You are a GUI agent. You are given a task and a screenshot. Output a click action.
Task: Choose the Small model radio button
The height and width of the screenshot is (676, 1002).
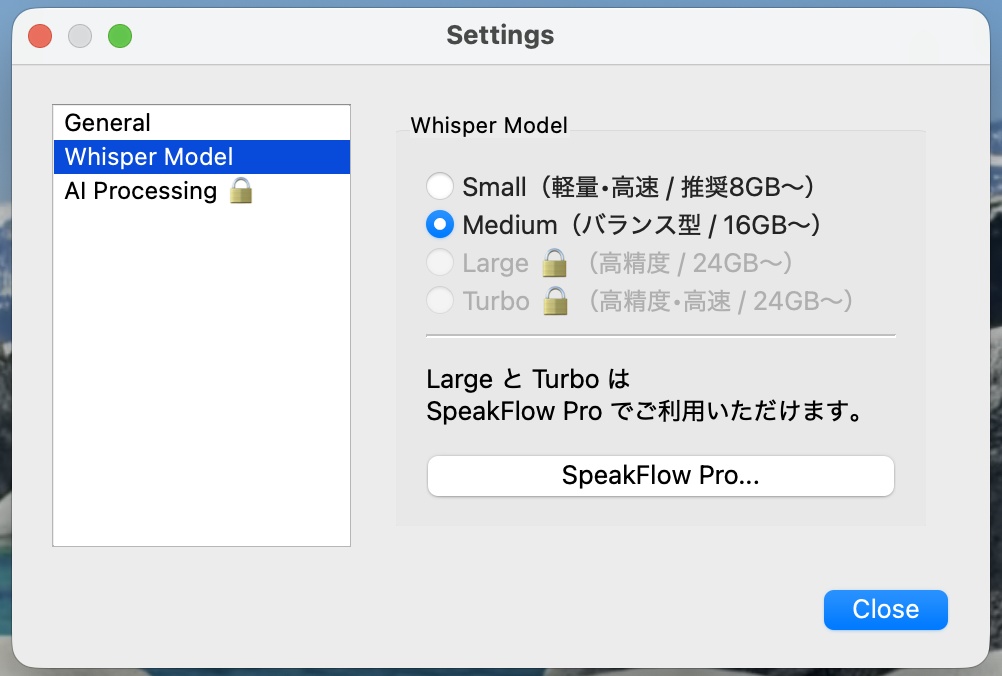(x=440, y=187)
